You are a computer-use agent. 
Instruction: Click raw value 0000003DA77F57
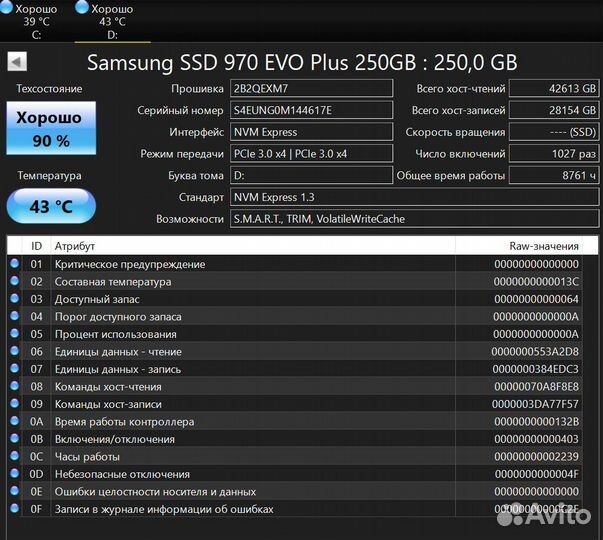coord(535,404)
